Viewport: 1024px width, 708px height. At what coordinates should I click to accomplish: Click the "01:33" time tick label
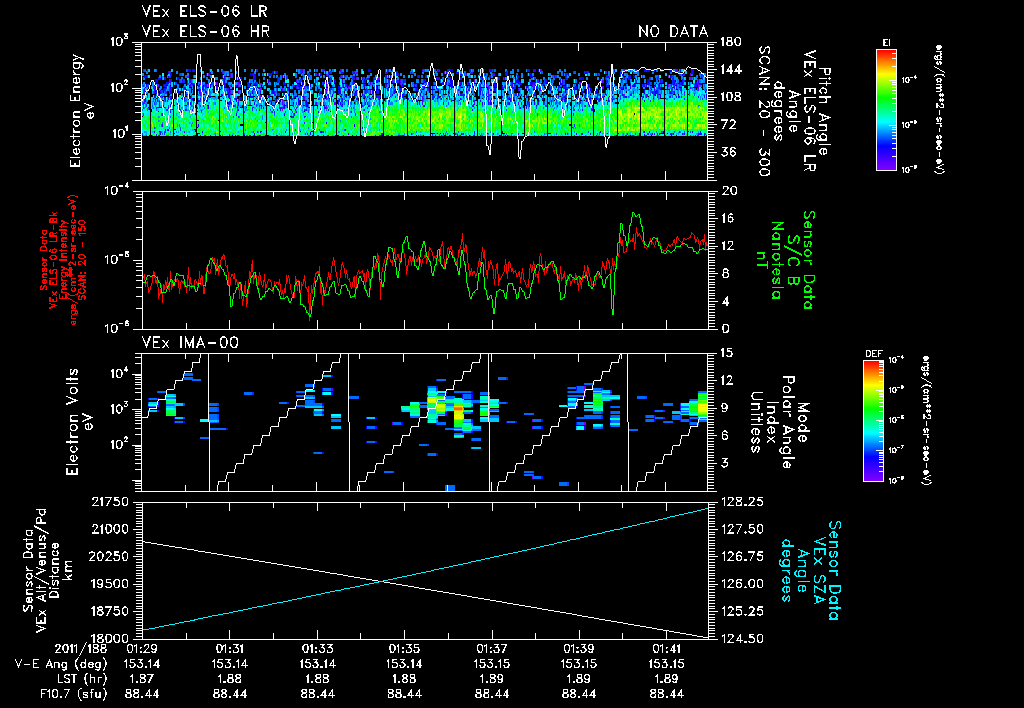[317, 649]
